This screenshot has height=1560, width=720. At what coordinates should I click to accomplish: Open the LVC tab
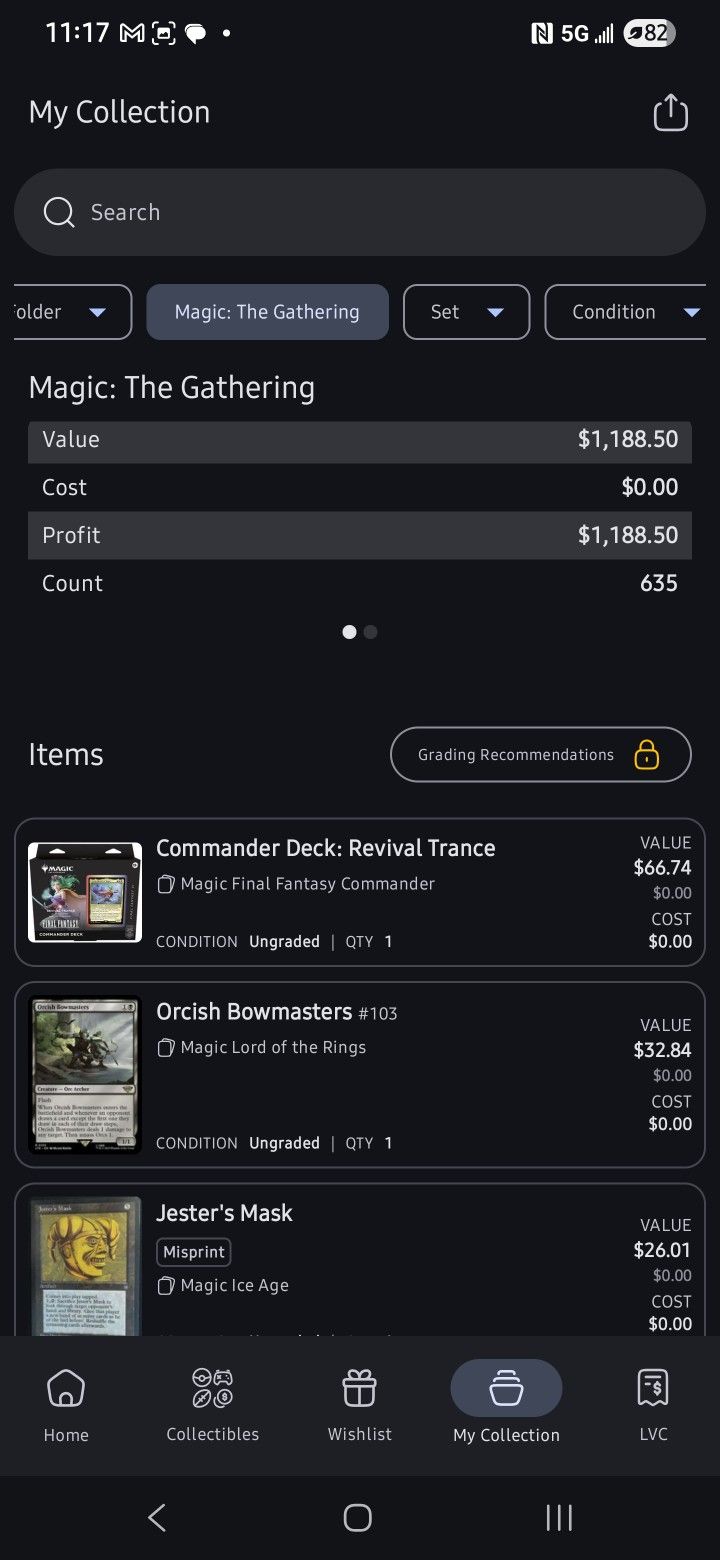pyautogui.click(x=653, y=1405)
